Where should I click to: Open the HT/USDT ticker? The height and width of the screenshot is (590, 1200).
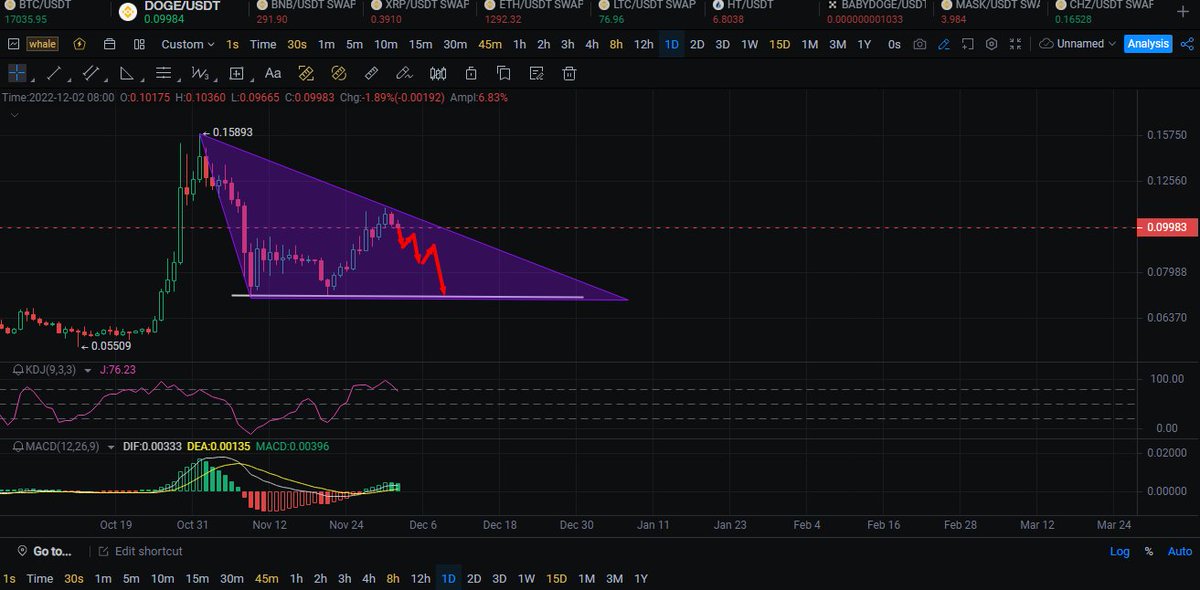tap(743, 12)
